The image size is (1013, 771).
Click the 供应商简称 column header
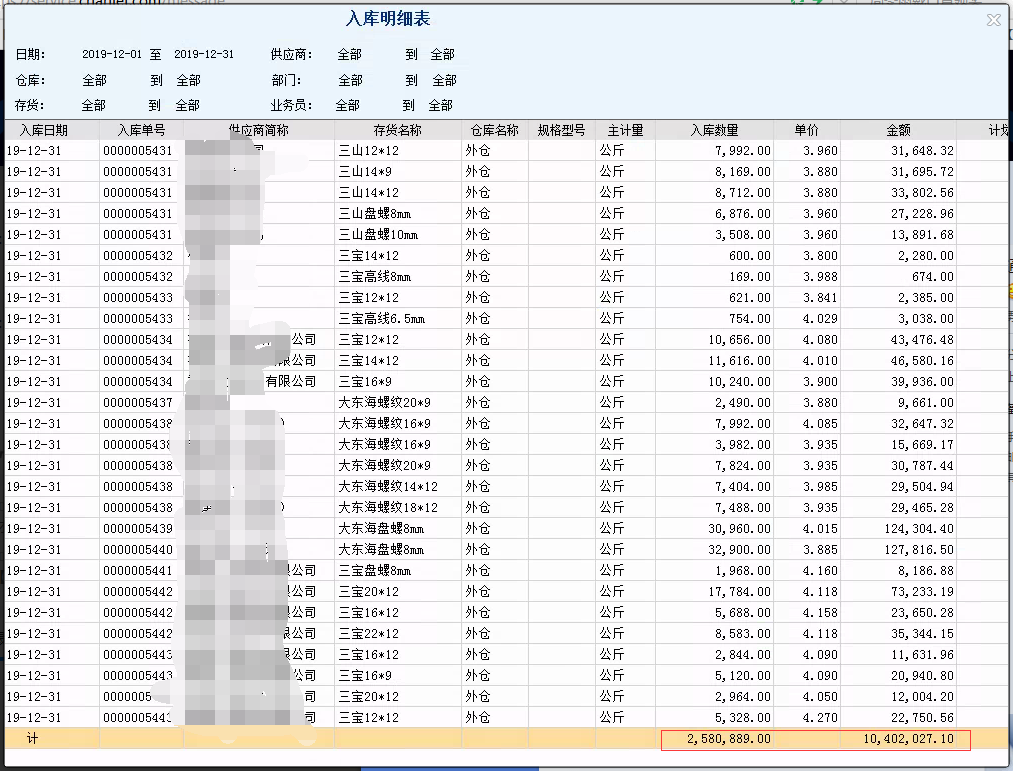coord(259,131)
